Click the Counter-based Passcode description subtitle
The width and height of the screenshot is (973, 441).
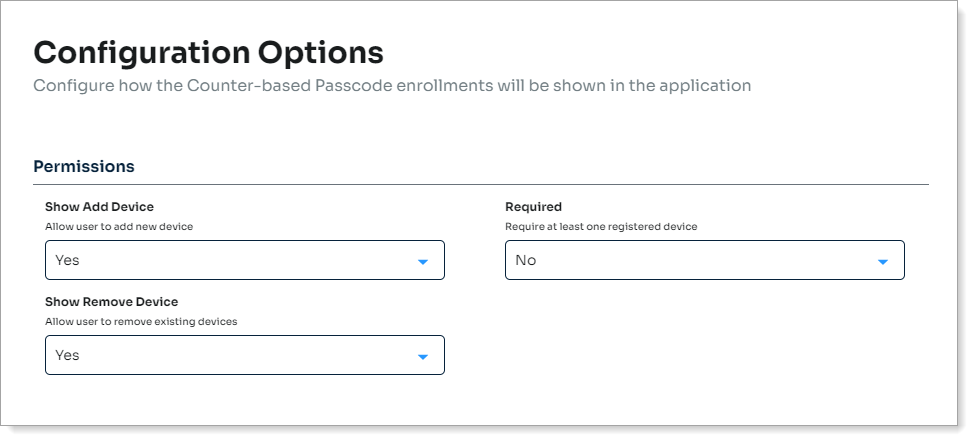point(391,85)
